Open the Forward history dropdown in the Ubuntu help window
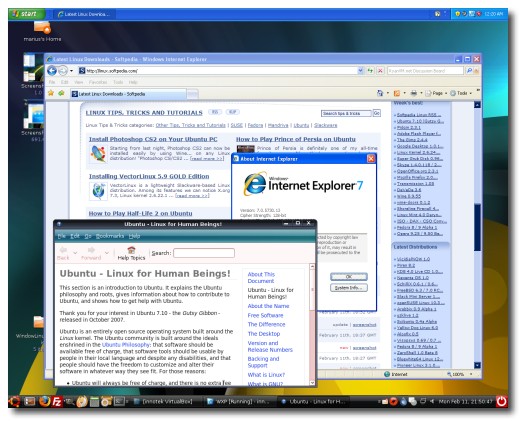Screen dimensions: 521x421 point(107,253)
